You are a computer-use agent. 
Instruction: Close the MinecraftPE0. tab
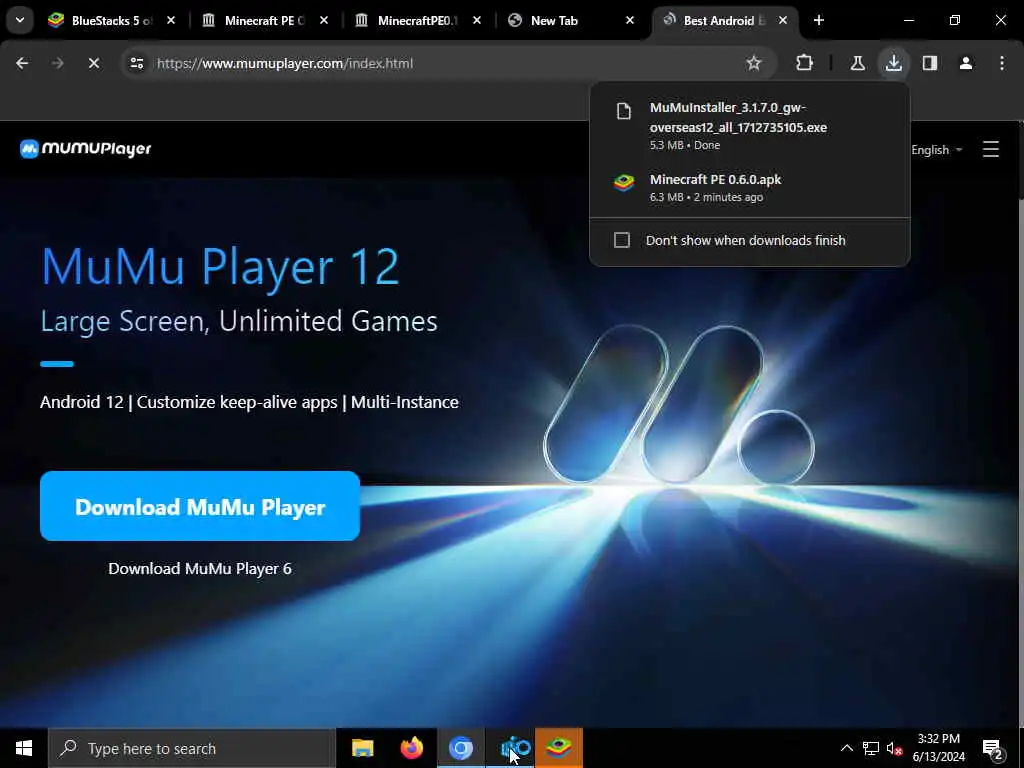477,20
